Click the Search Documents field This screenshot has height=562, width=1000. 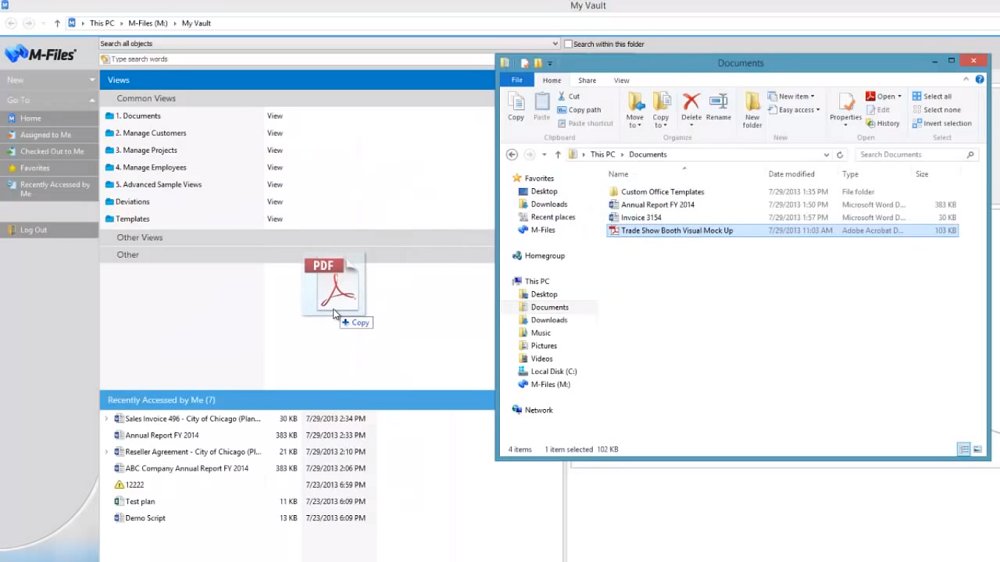pyautogui.click(x=916, y=154)
